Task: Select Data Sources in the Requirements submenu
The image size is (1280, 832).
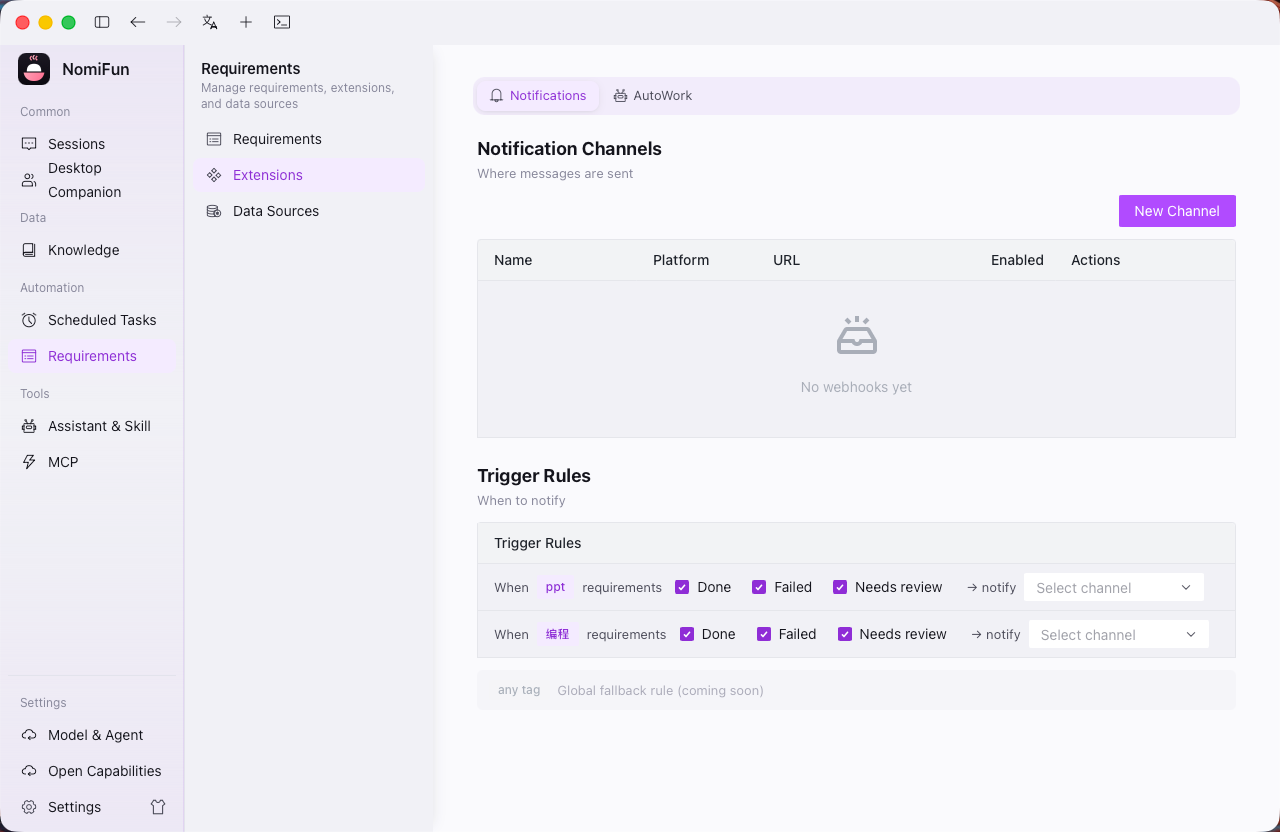Action: coord(310,211)
